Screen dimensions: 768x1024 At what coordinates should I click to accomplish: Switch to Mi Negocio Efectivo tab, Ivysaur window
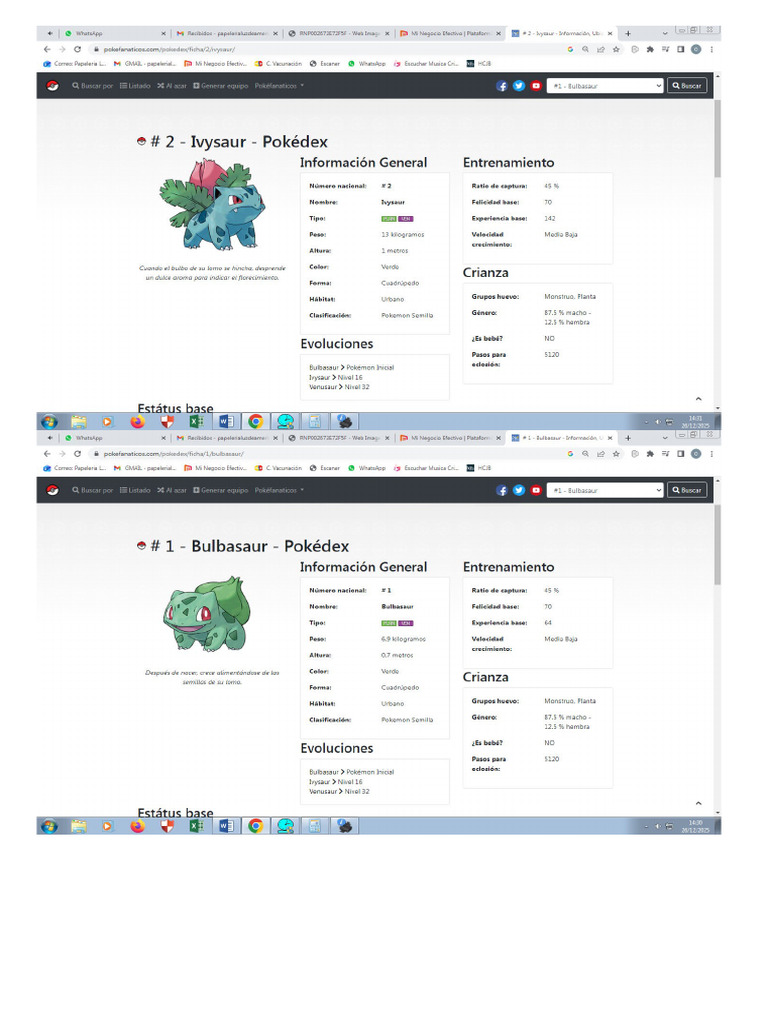[x=451, y=33]
